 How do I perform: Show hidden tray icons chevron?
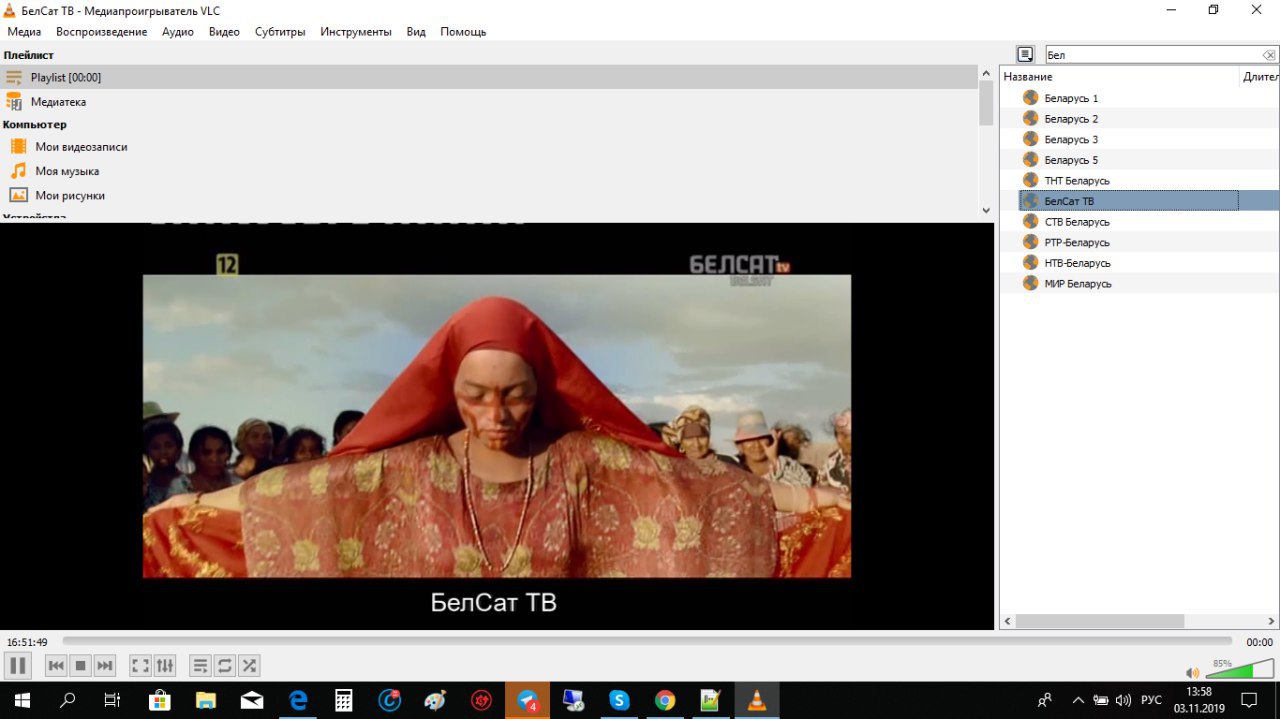(x=1078, y=700)
